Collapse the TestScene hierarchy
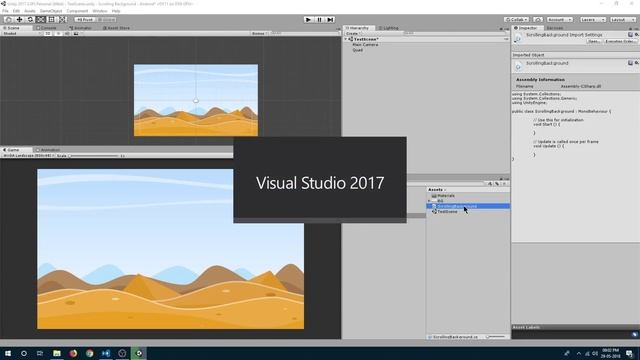The image size is (640, 360). 346,39
